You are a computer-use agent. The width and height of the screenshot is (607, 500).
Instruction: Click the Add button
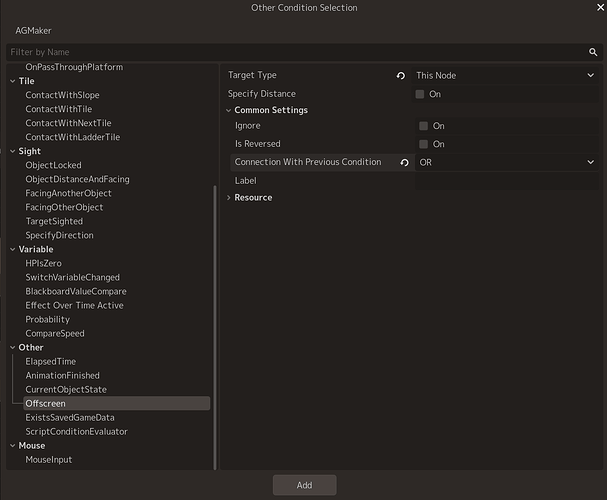(304, 485)
